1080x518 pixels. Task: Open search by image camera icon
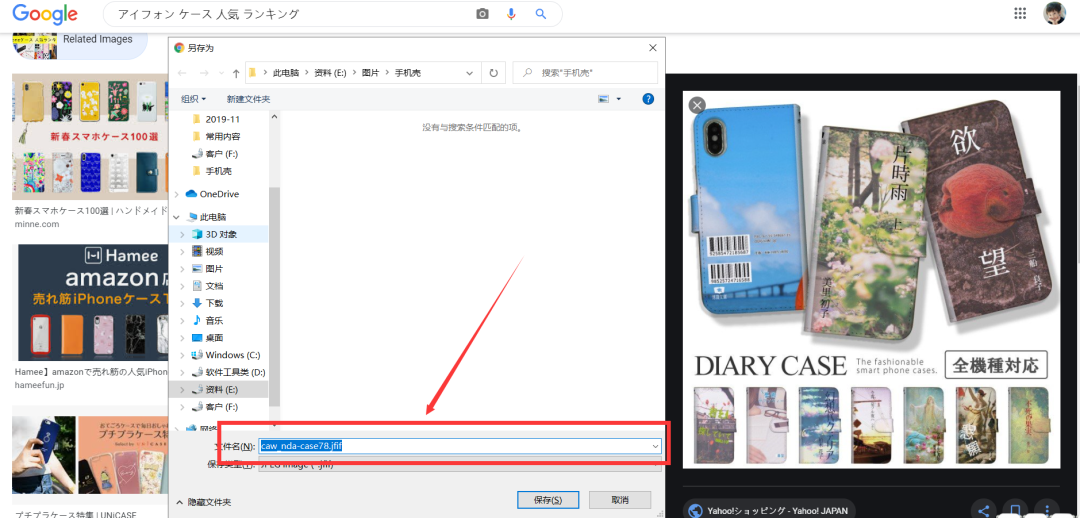pyautogui.click(x=482, y=14)
